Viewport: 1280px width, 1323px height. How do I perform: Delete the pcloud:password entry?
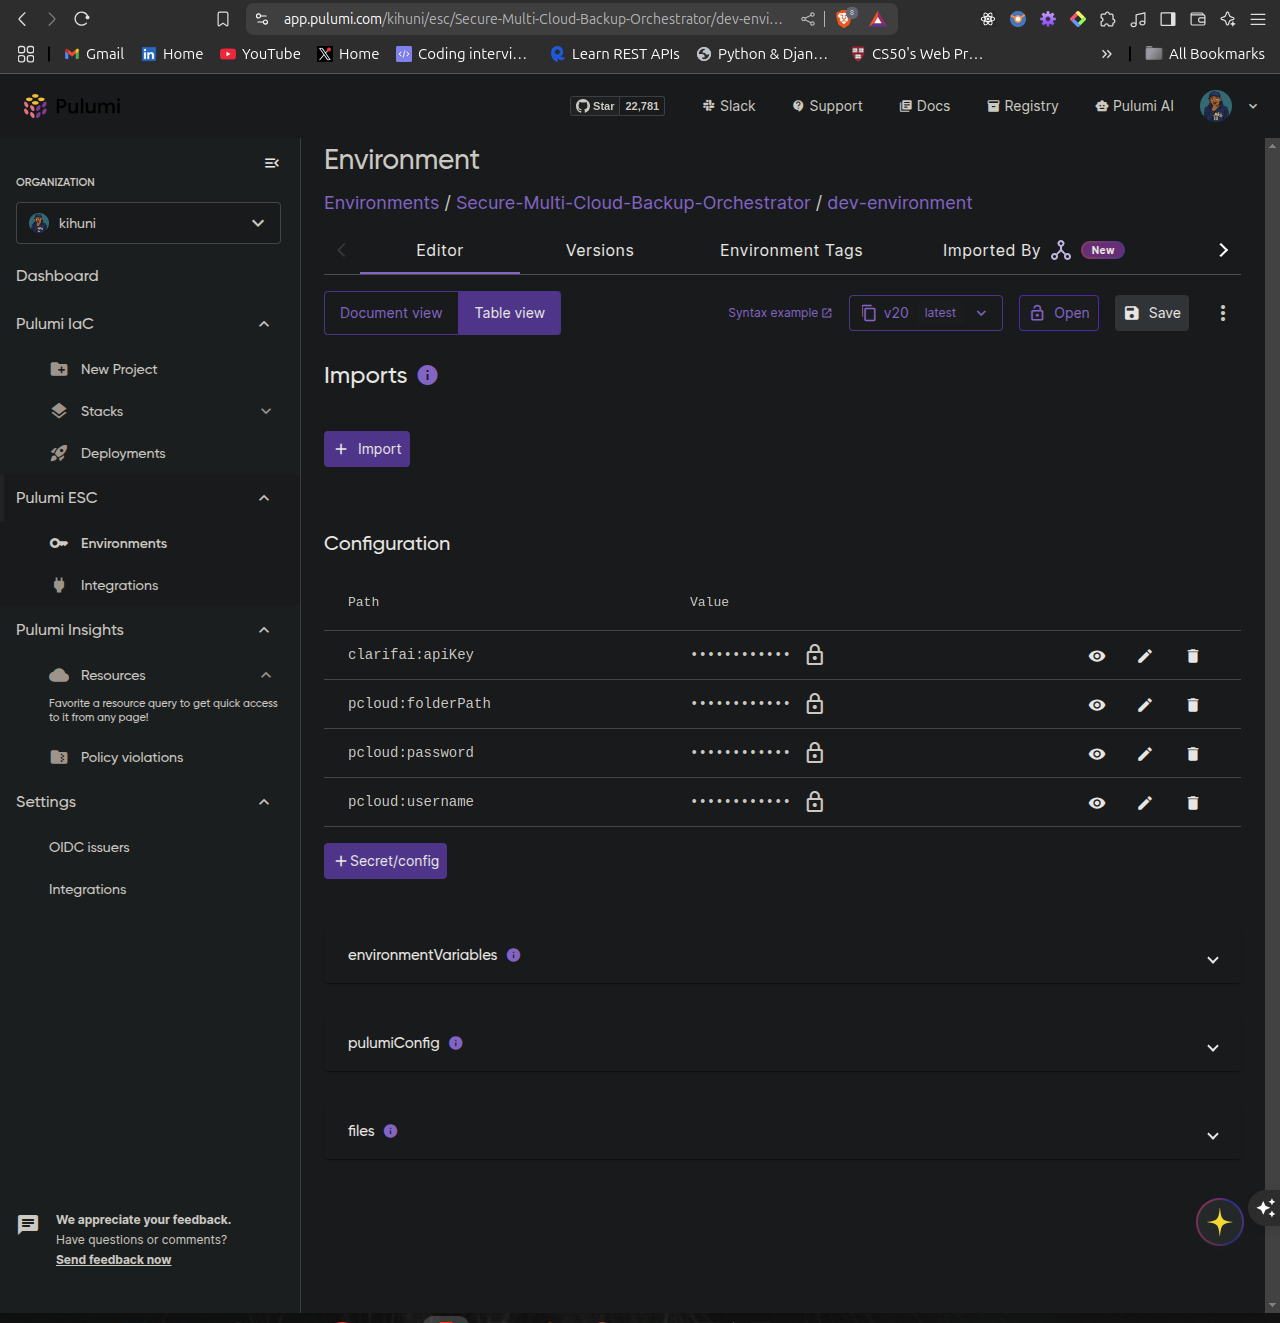click(x=1193, y=754)
